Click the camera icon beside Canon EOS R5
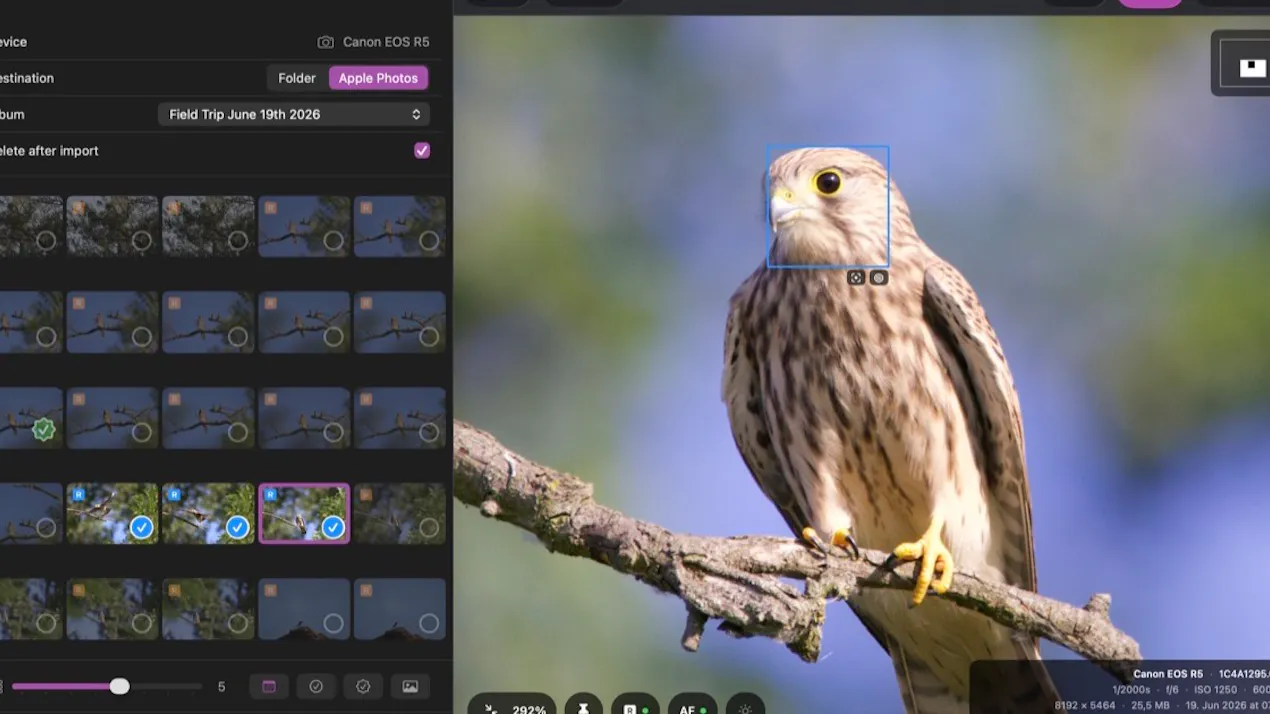The image size is (1270, 714). tap(325, 42)
